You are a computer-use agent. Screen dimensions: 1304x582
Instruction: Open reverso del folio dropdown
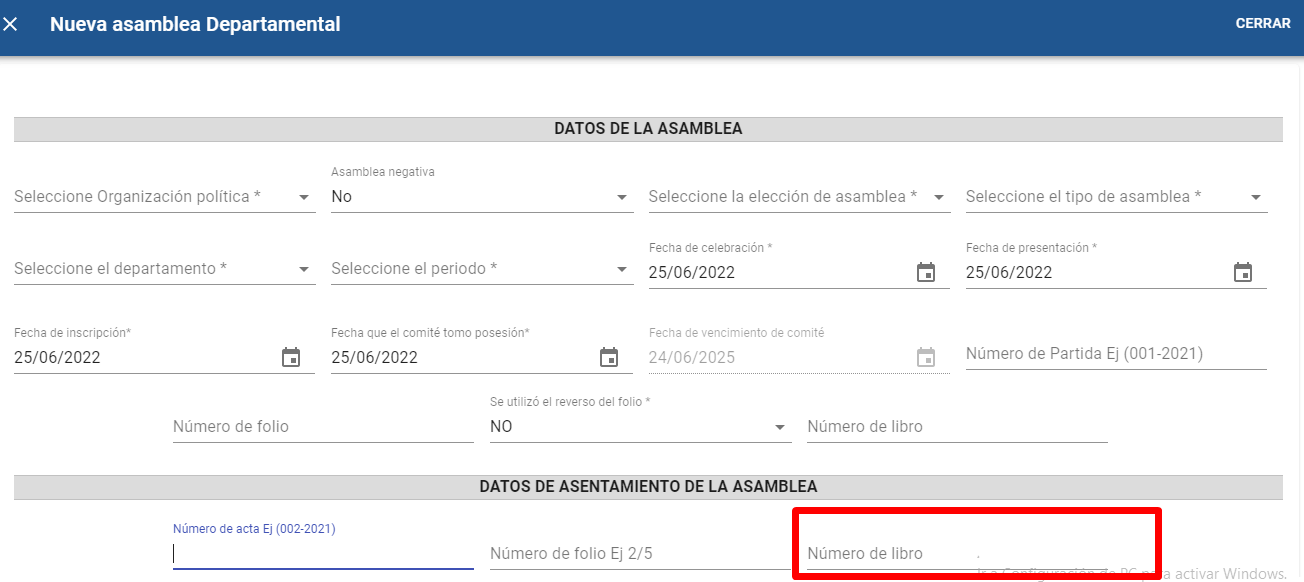coord(780,427)
